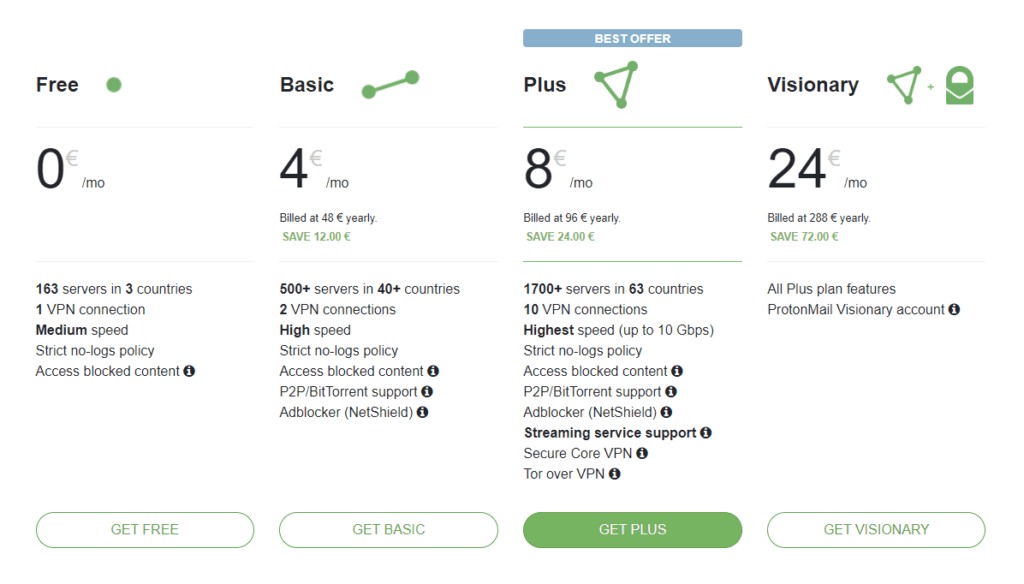Click the Free plan green dot icon
The width and height of the screenshot is (1024, 584).
point(114,85)
